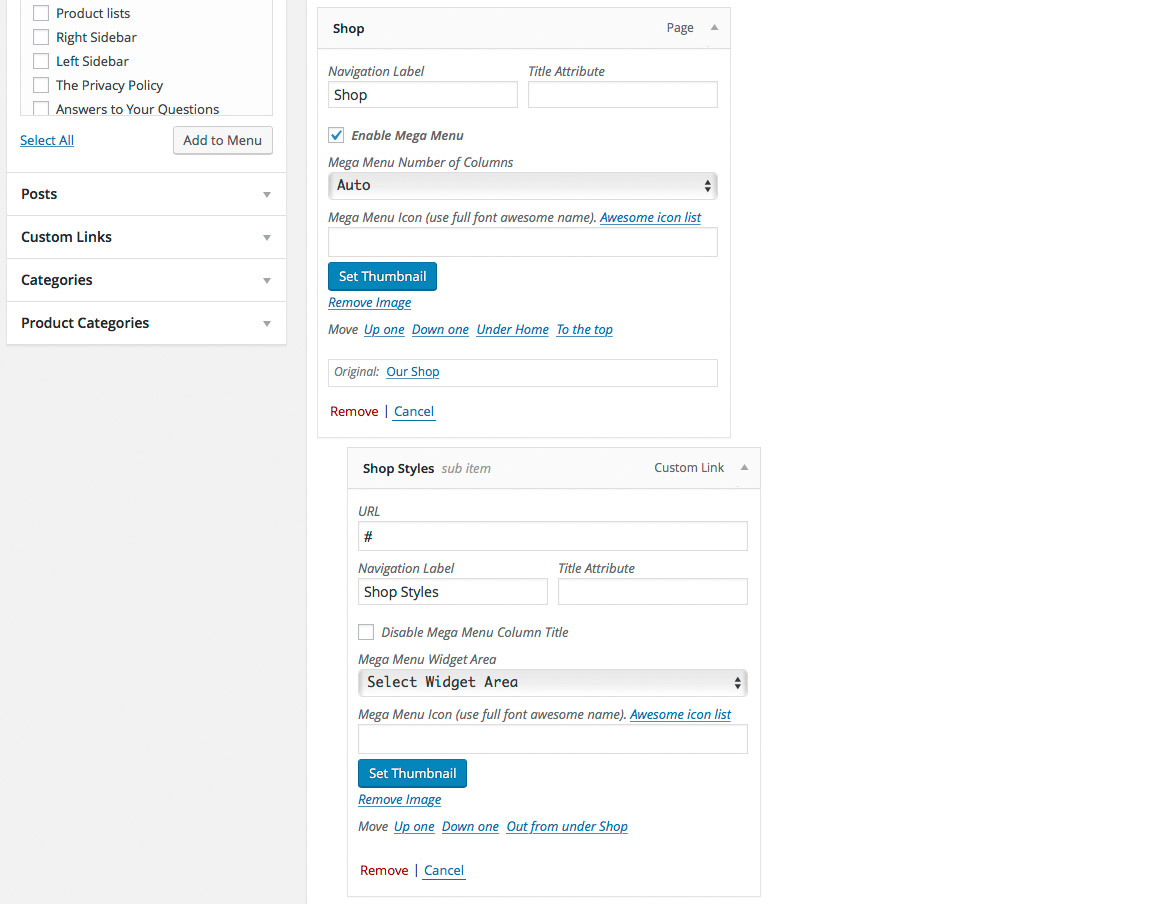Click Set Thumbnail for Shop item
This screenshot has width=1161, height=904.
tap(382, 276)
